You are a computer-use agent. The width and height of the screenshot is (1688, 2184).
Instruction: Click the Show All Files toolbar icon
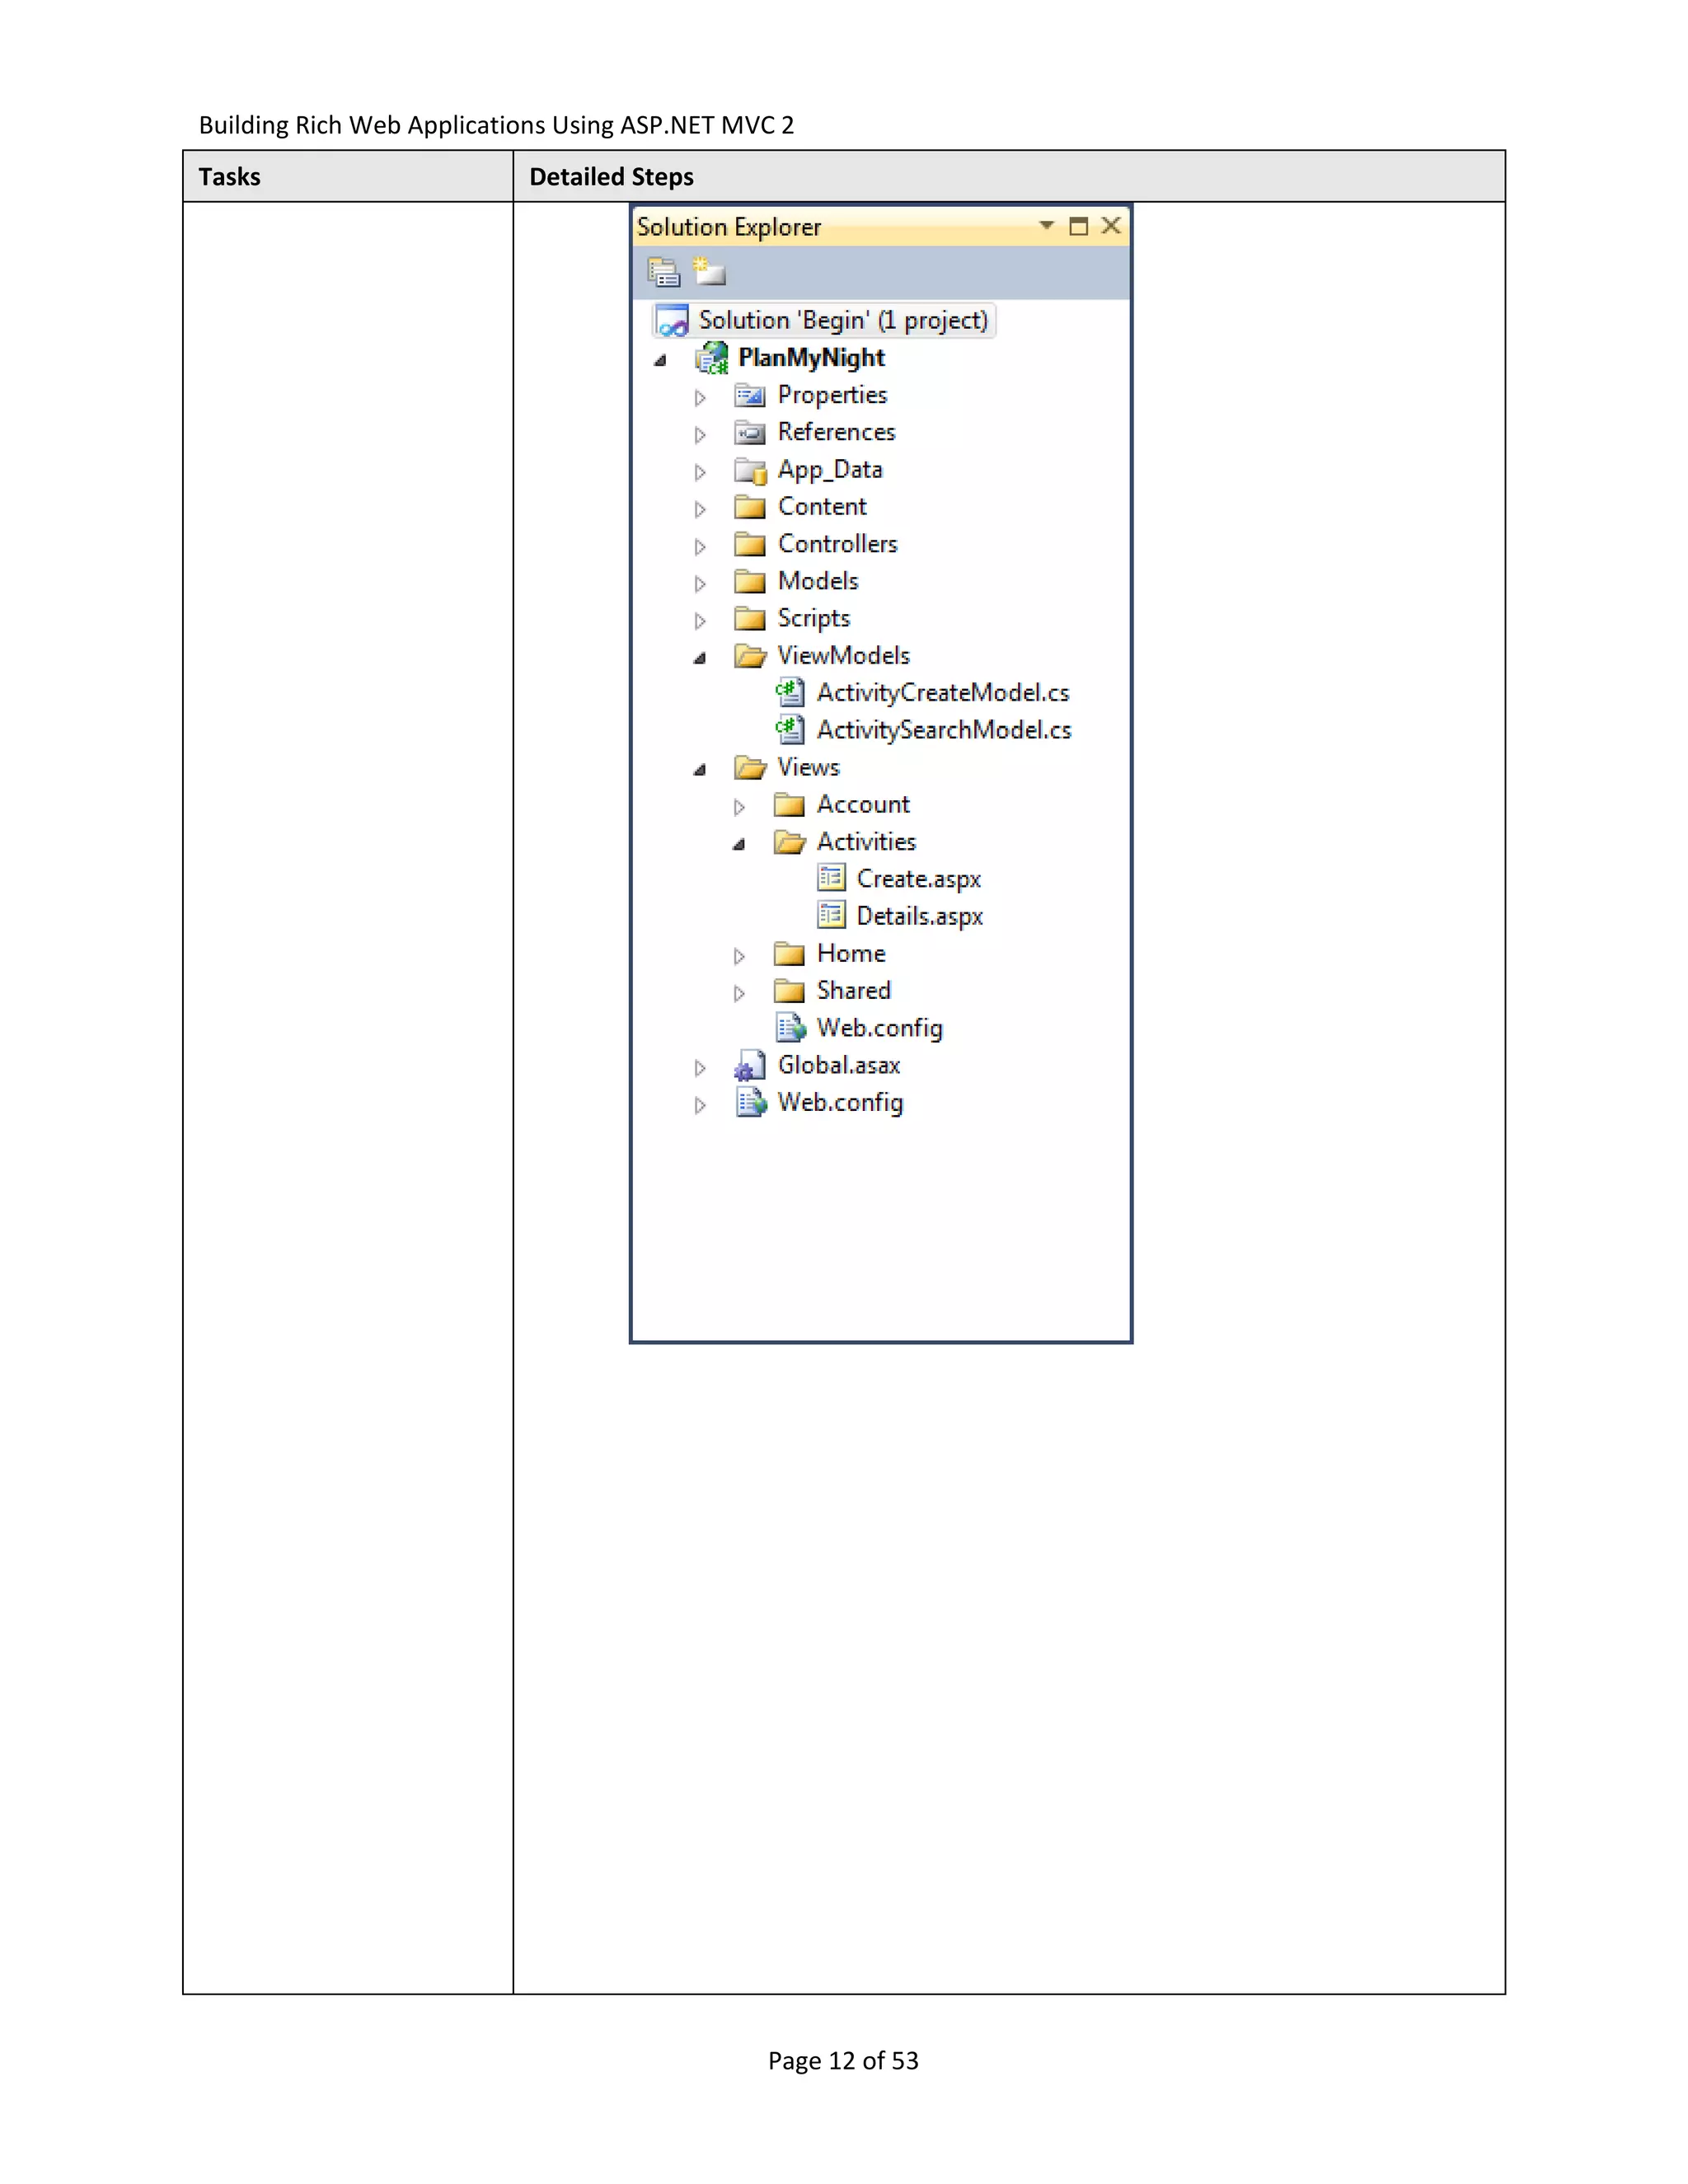709,271
